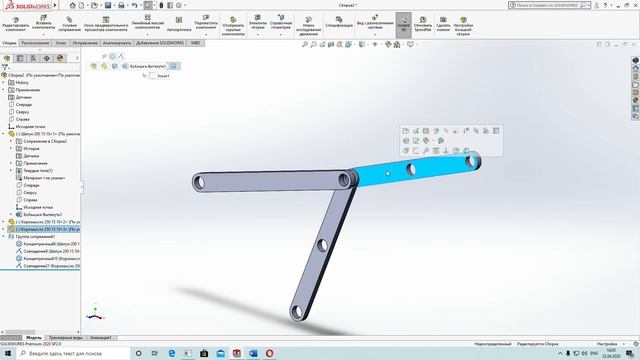Toggle the Select cursor tool
The height and width of the screenshot is (360, 640).
coord(148,5)
